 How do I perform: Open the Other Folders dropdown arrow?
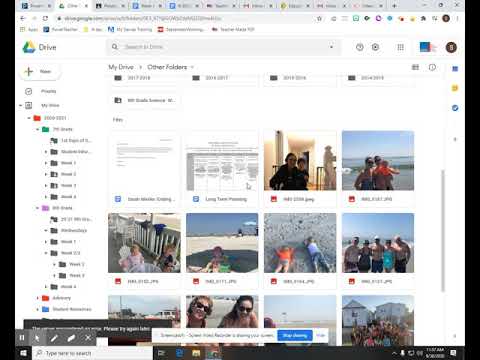pyautogui.click(x=192, y=67)
